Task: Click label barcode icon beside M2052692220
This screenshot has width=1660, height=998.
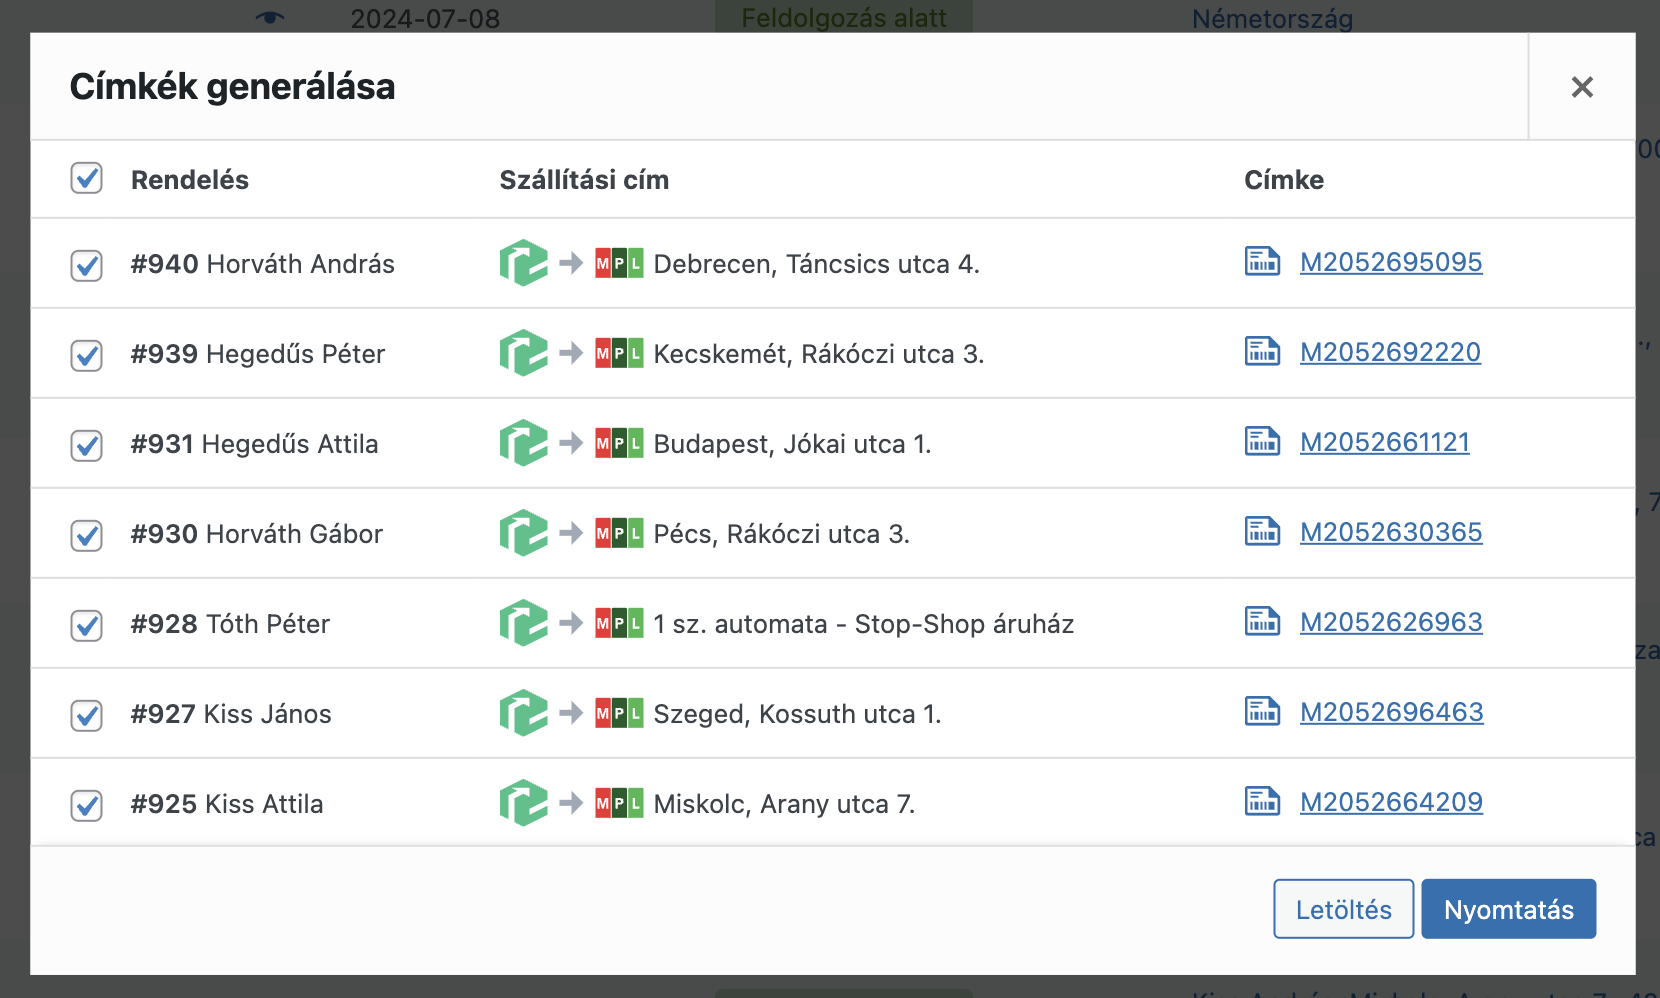Action: pos(1262,352)
